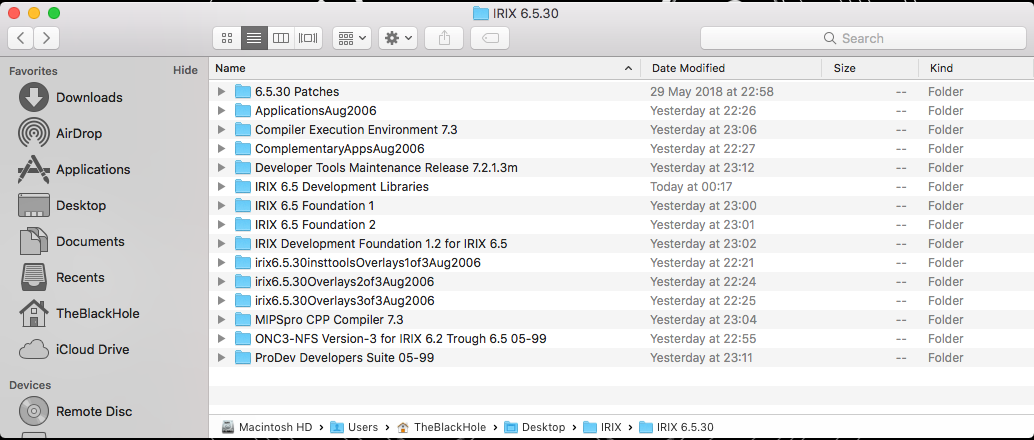Go to Desktop in the path bar
The image size is (1034, 440).
(535, 427)
